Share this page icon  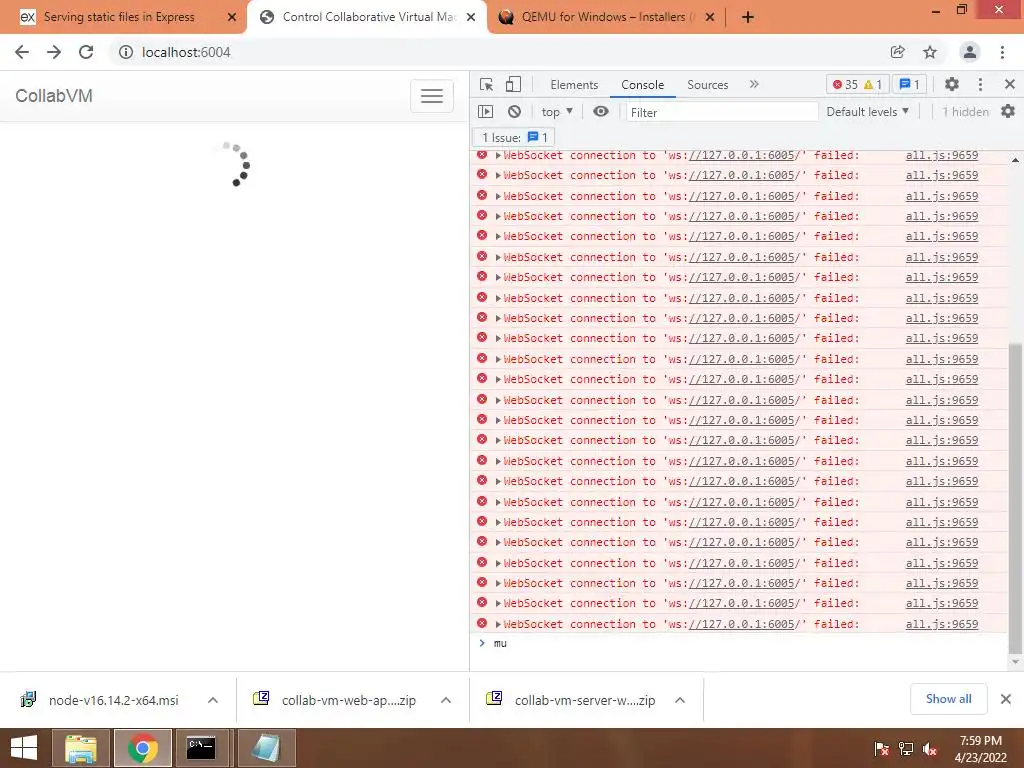[x=897, y=52]
